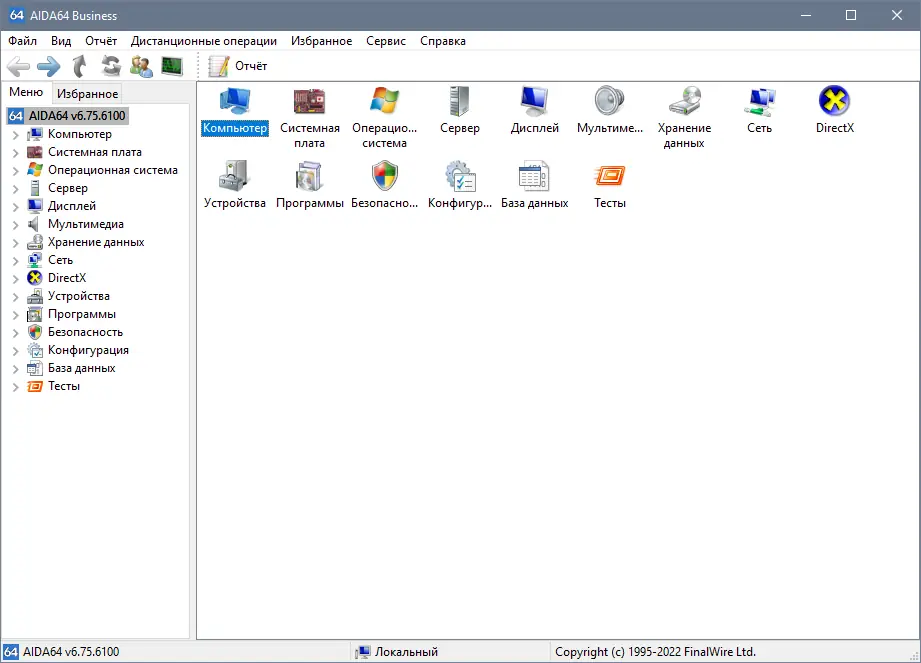
Task: Click the refresh icon in the toolbar
Action: tap(110, 66)
